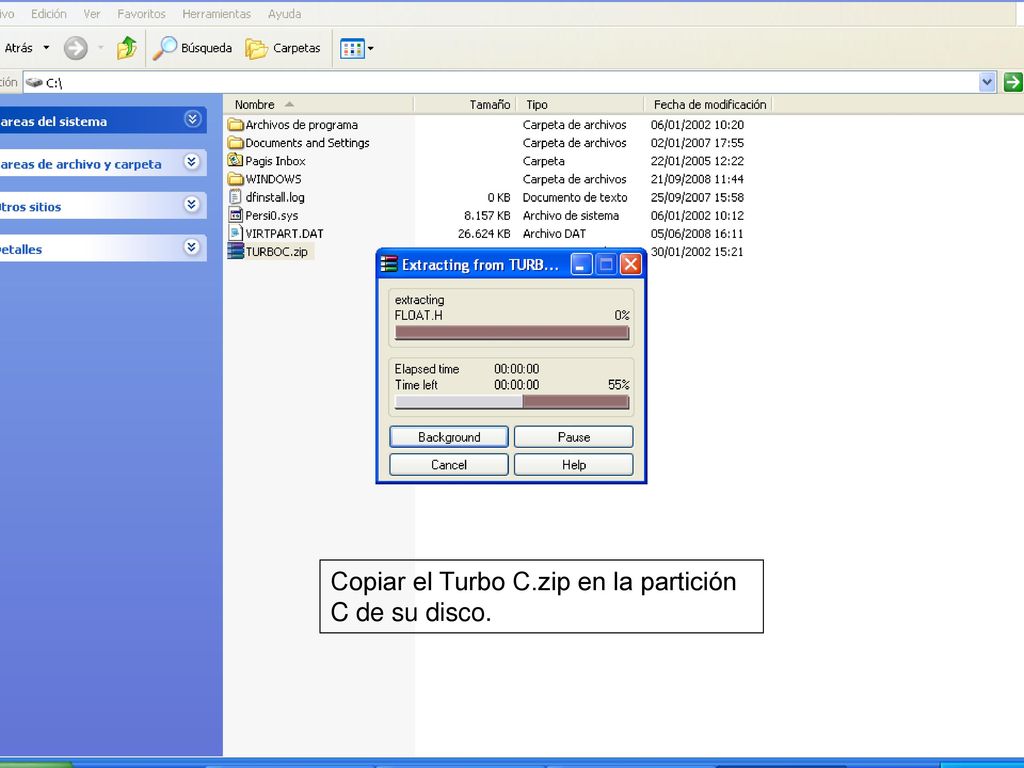Click the green Go arrow button
The image size is (1024, 768).
click(x=1012, y=82)
